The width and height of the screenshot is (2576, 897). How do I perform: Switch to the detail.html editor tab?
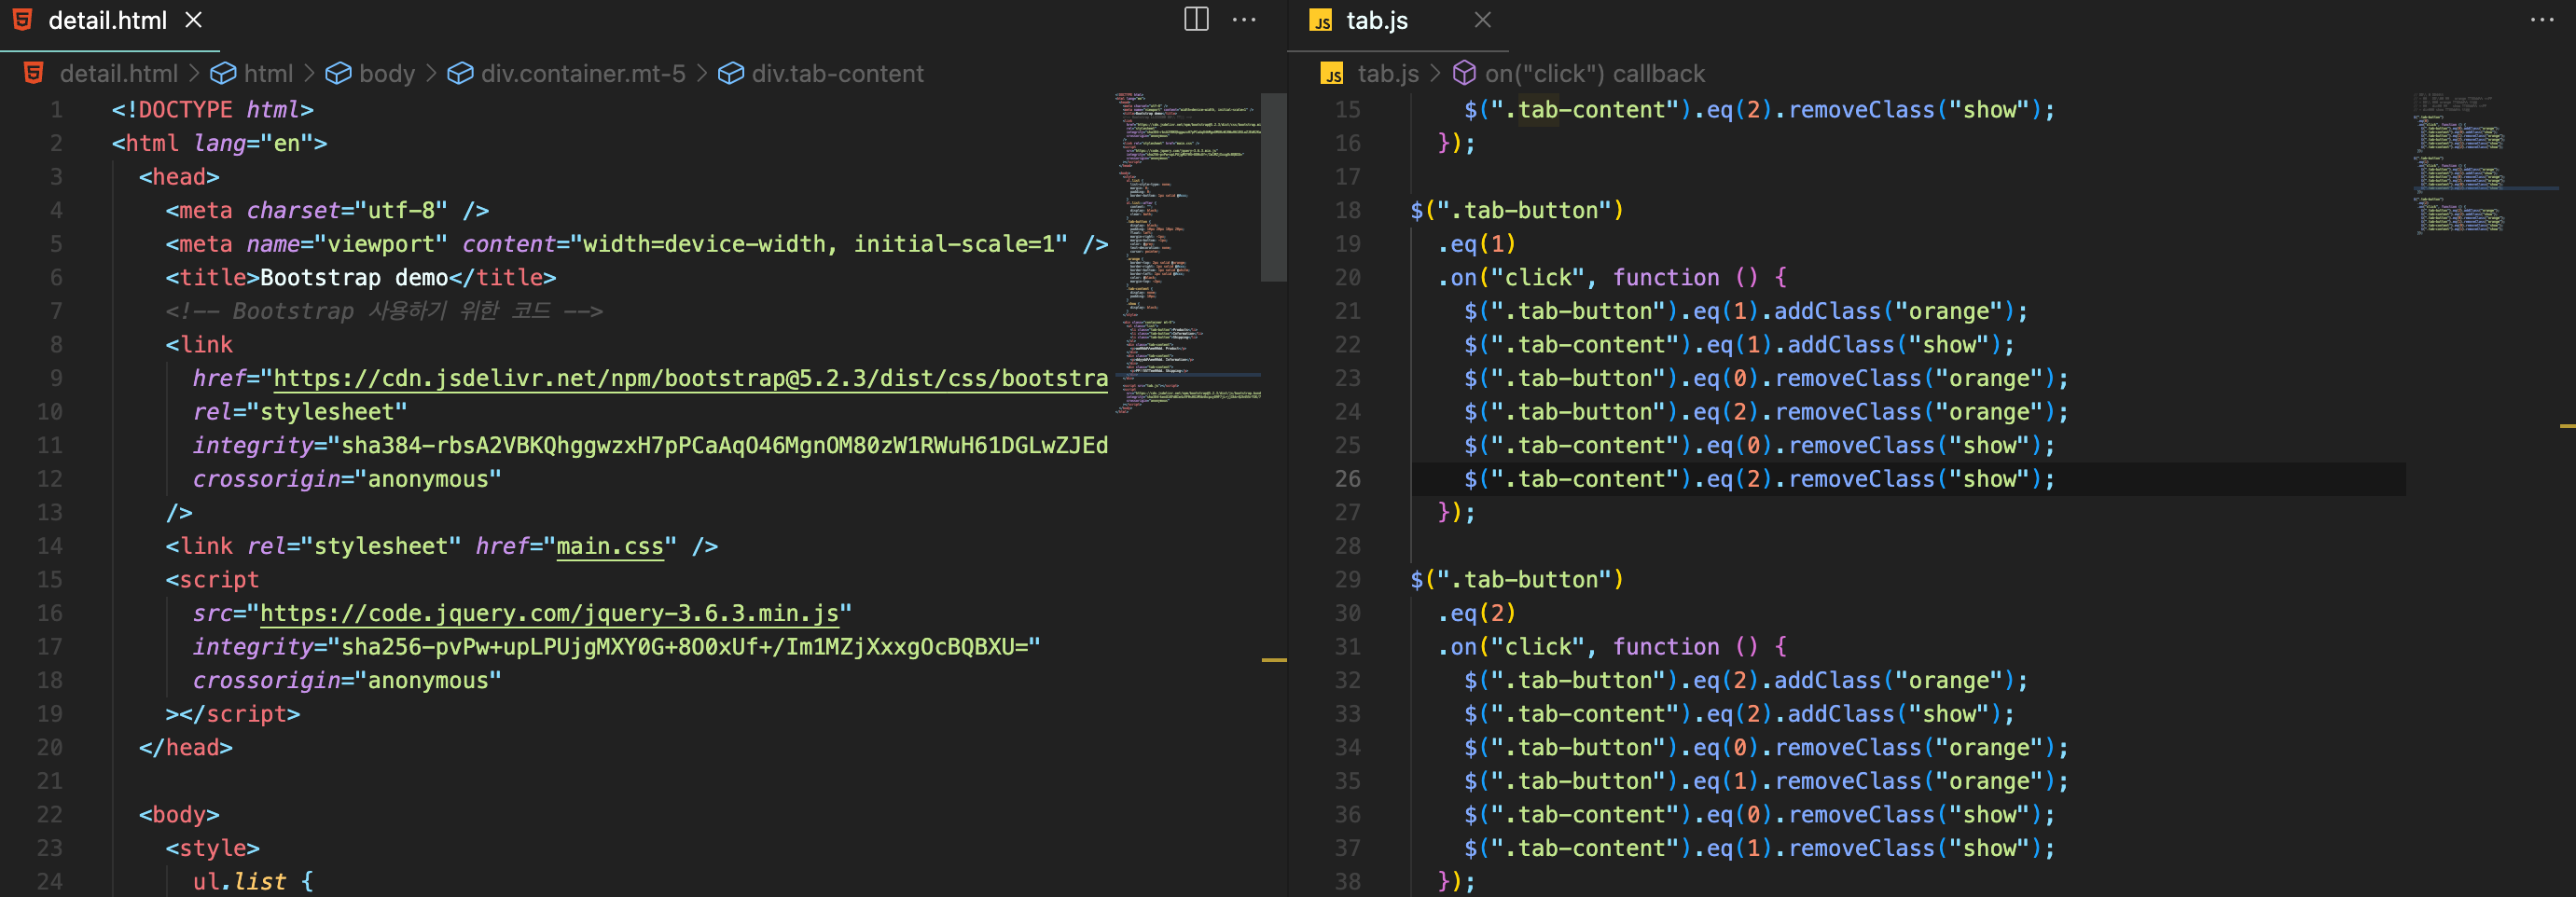tap(108, 21)
